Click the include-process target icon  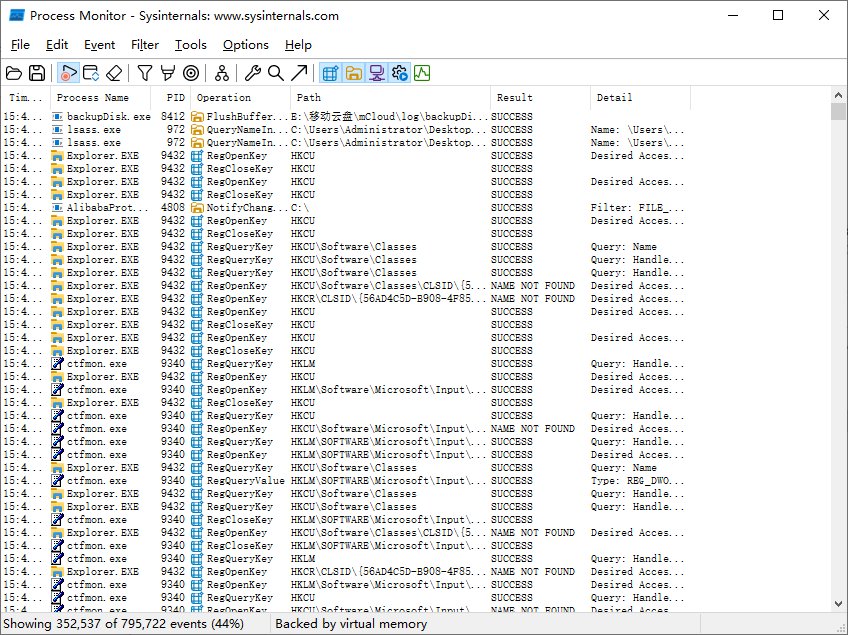[191, 73]
